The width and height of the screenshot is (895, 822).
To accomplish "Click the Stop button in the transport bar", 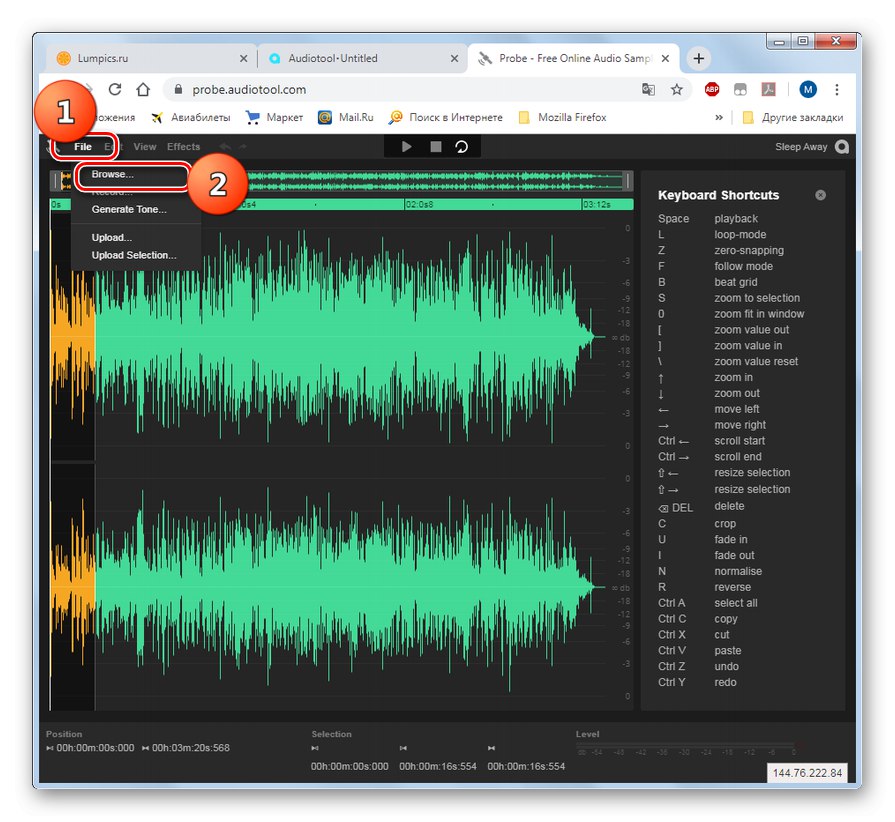I will coord(436,147).
